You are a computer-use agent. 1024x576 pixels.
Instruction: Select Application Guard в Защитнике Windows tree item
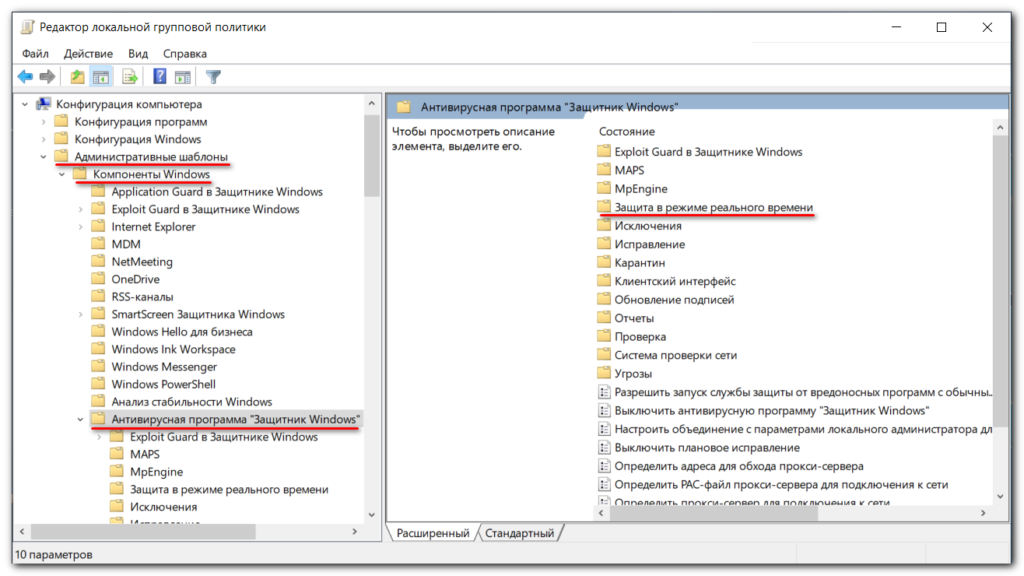coord(217,191)
